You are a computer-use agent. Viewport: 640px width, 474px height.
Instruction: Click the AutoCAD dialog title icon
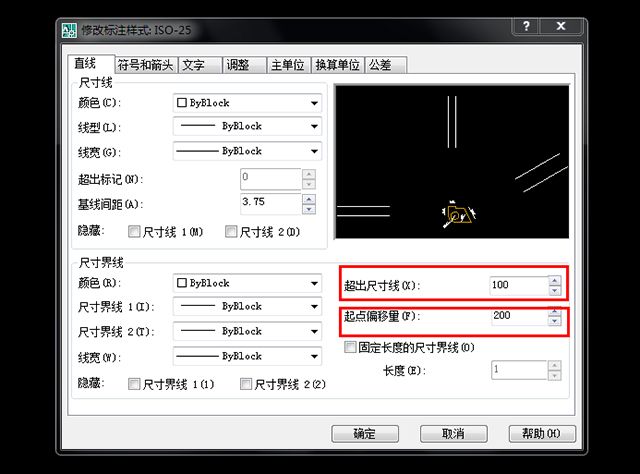(69, 30)
